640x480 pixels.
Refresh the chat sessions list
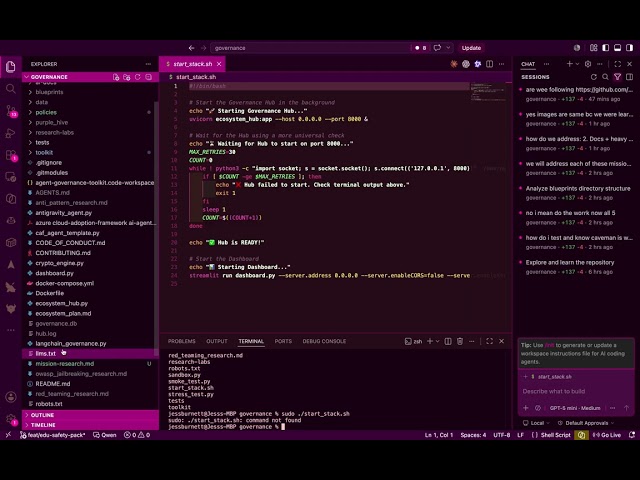tap(593, 77)
